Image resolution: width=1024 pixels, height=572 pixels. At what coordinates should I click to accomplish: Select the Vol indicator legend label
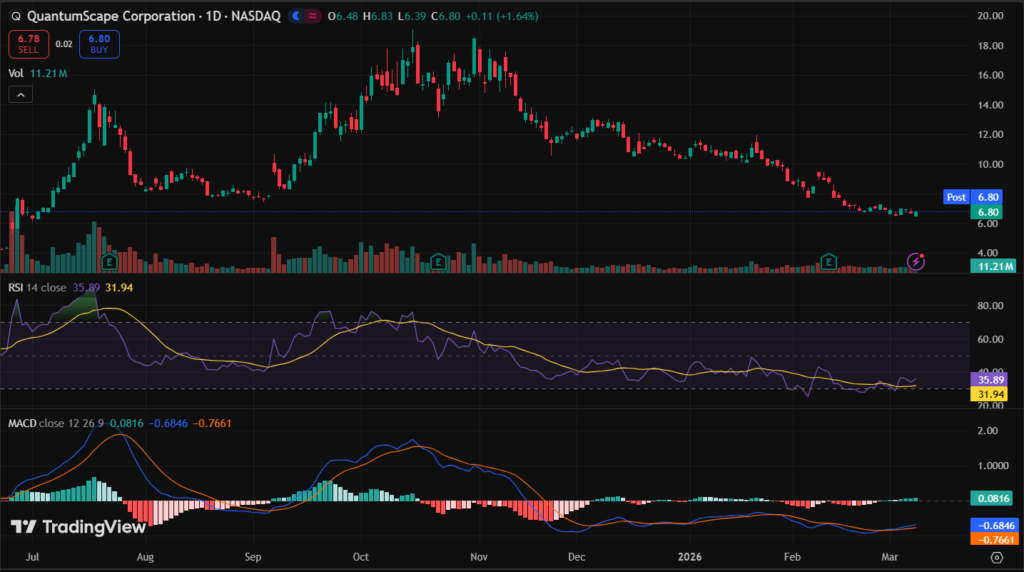coord(16,73)
